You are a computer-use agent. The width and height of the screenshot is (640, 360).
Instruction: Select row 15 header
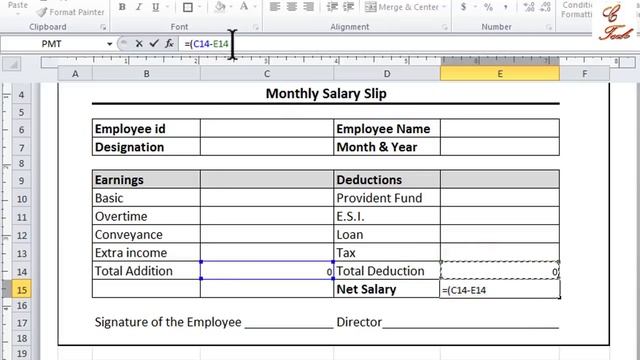click(x=21, y=290)
